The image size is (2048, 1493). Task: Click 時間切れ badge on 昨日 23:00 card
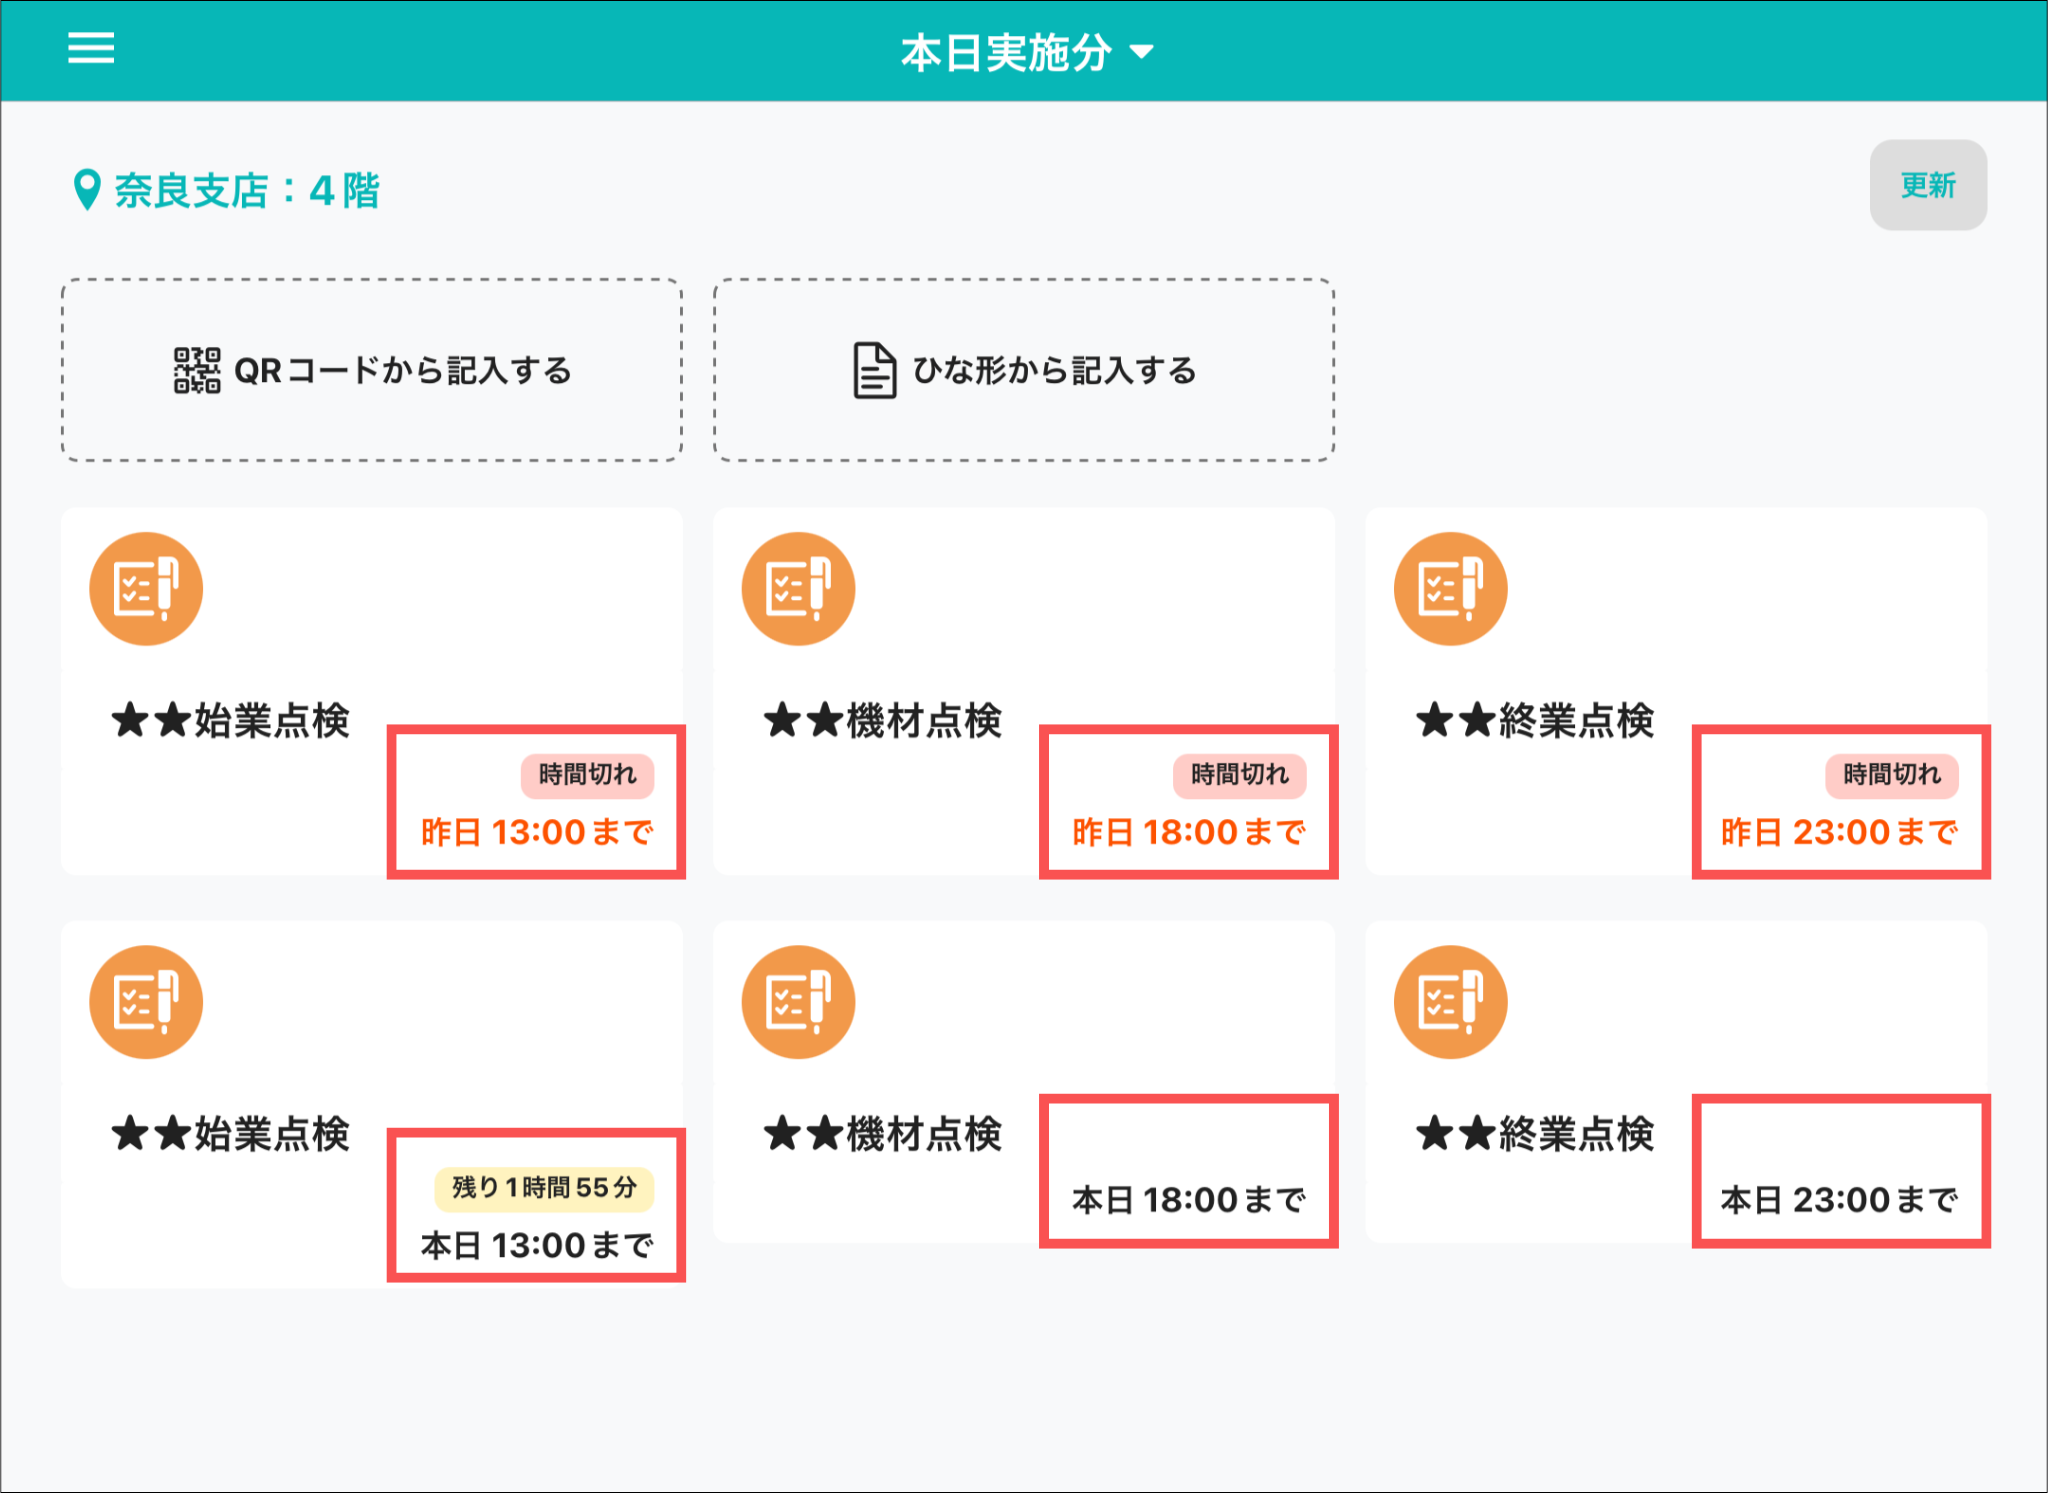click(x=1891, y=775)
